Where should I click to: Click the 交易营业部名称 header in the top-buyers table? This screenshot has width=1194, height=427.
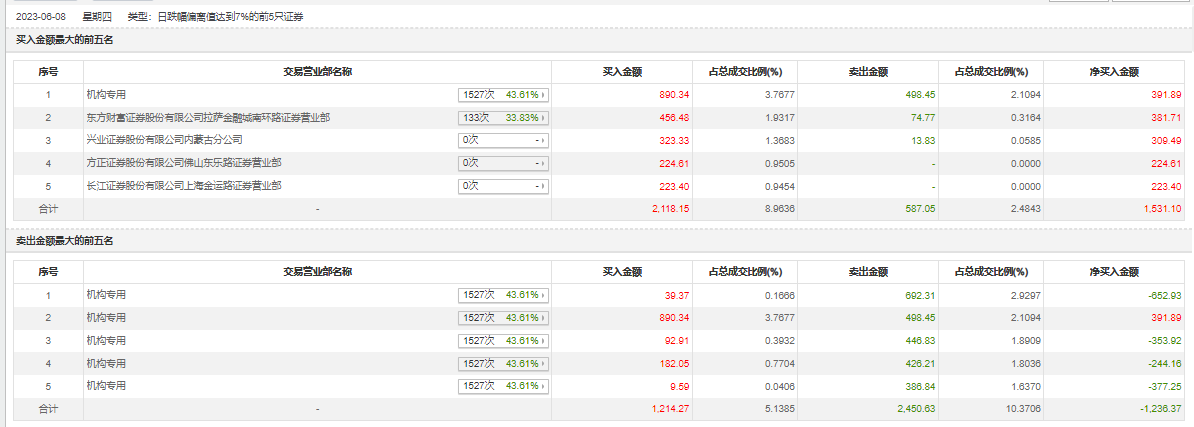pos(316,72)
